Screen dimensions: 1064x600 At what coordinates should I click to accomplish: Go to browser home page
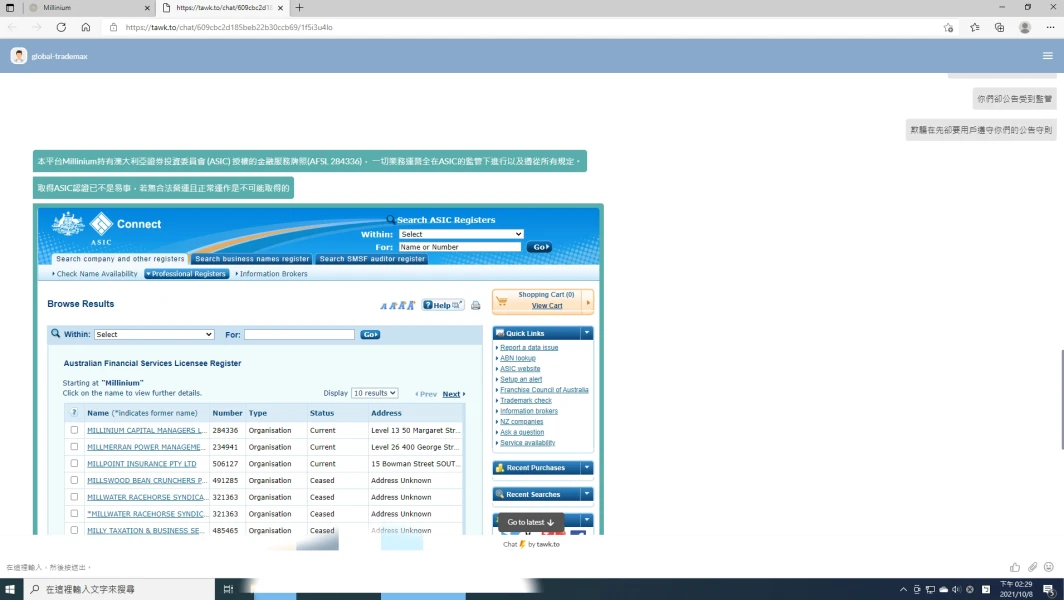point(86,27)
